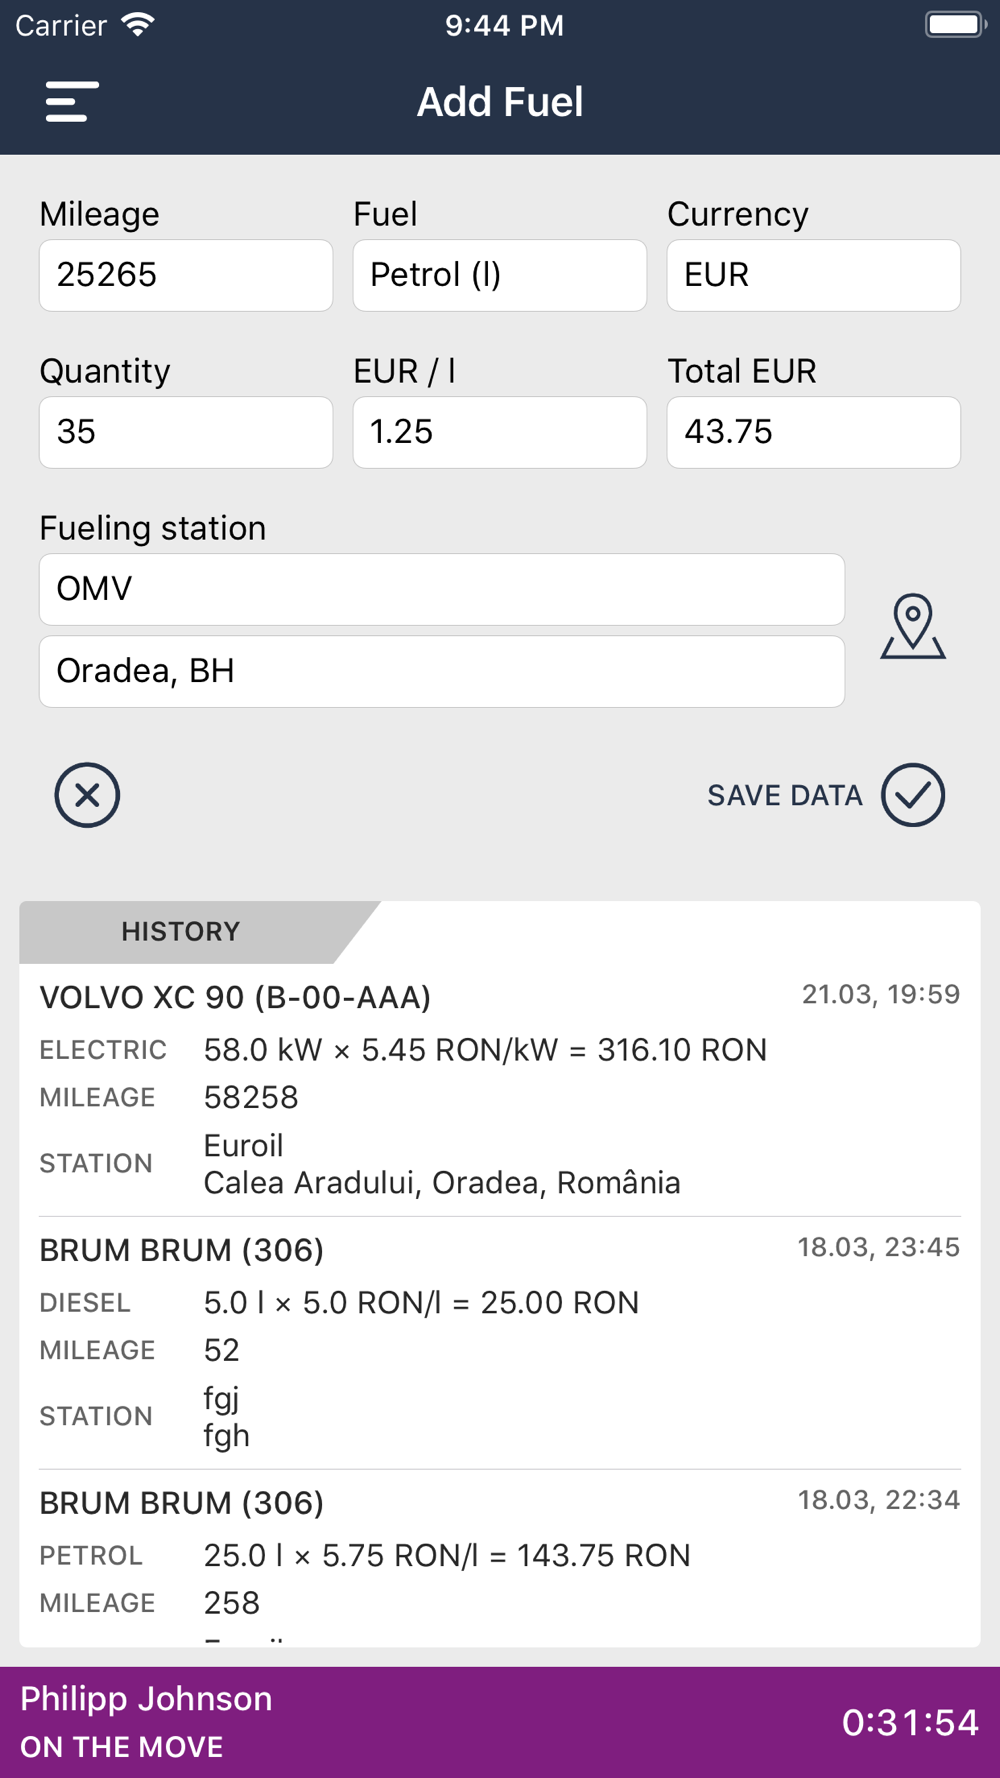Image resolution: width=1000 pixels, height=1778 pixels.
Task: Tap the cancel X circle icon
Action: pyautogui.click(x=87, y=795)
